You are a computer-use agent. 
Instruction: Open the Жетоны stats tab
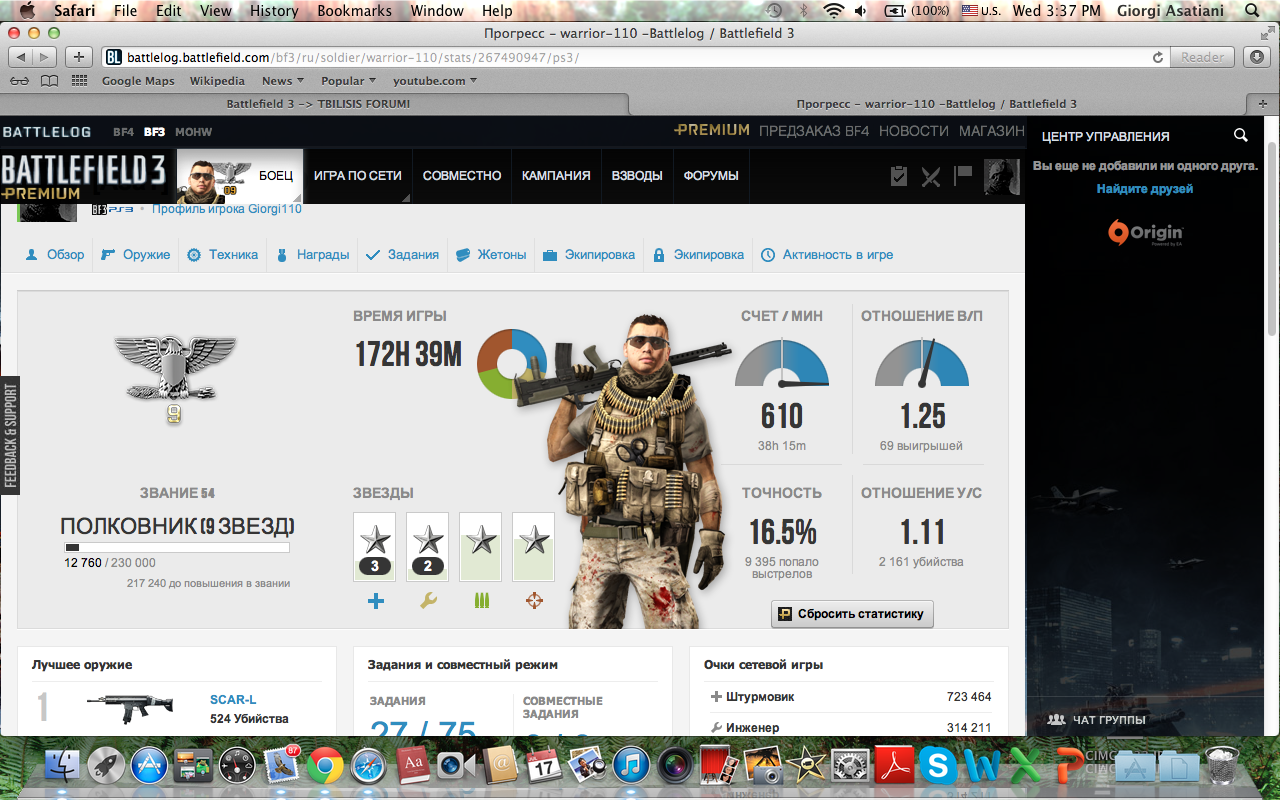[491, 255]
